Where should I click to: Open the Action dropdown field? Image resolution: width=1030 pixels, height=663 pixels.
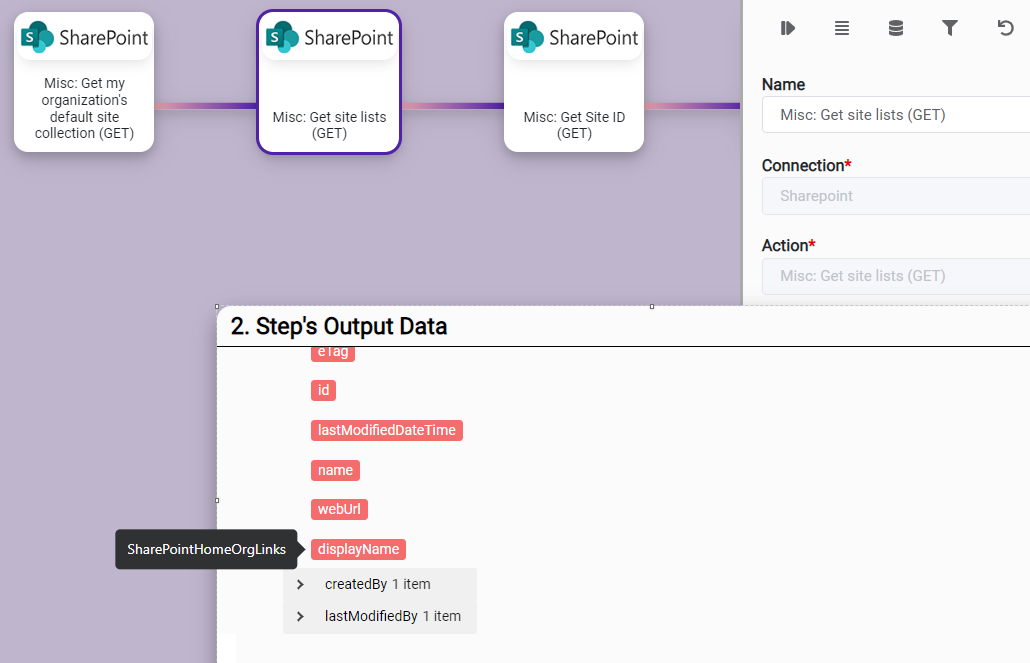coord(895,276)
